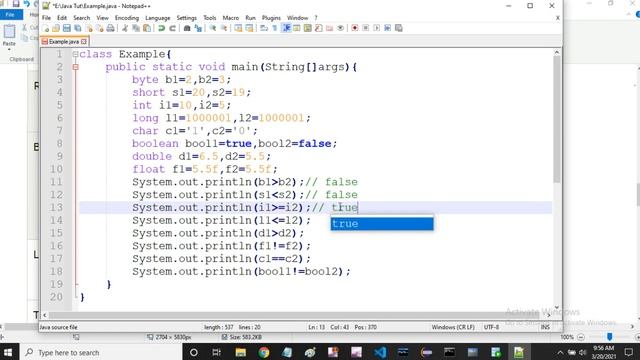The width and height of the screenshot is (640, 360).
Task: Click the blue File tab in background window
Action: [x=10, y=14]
